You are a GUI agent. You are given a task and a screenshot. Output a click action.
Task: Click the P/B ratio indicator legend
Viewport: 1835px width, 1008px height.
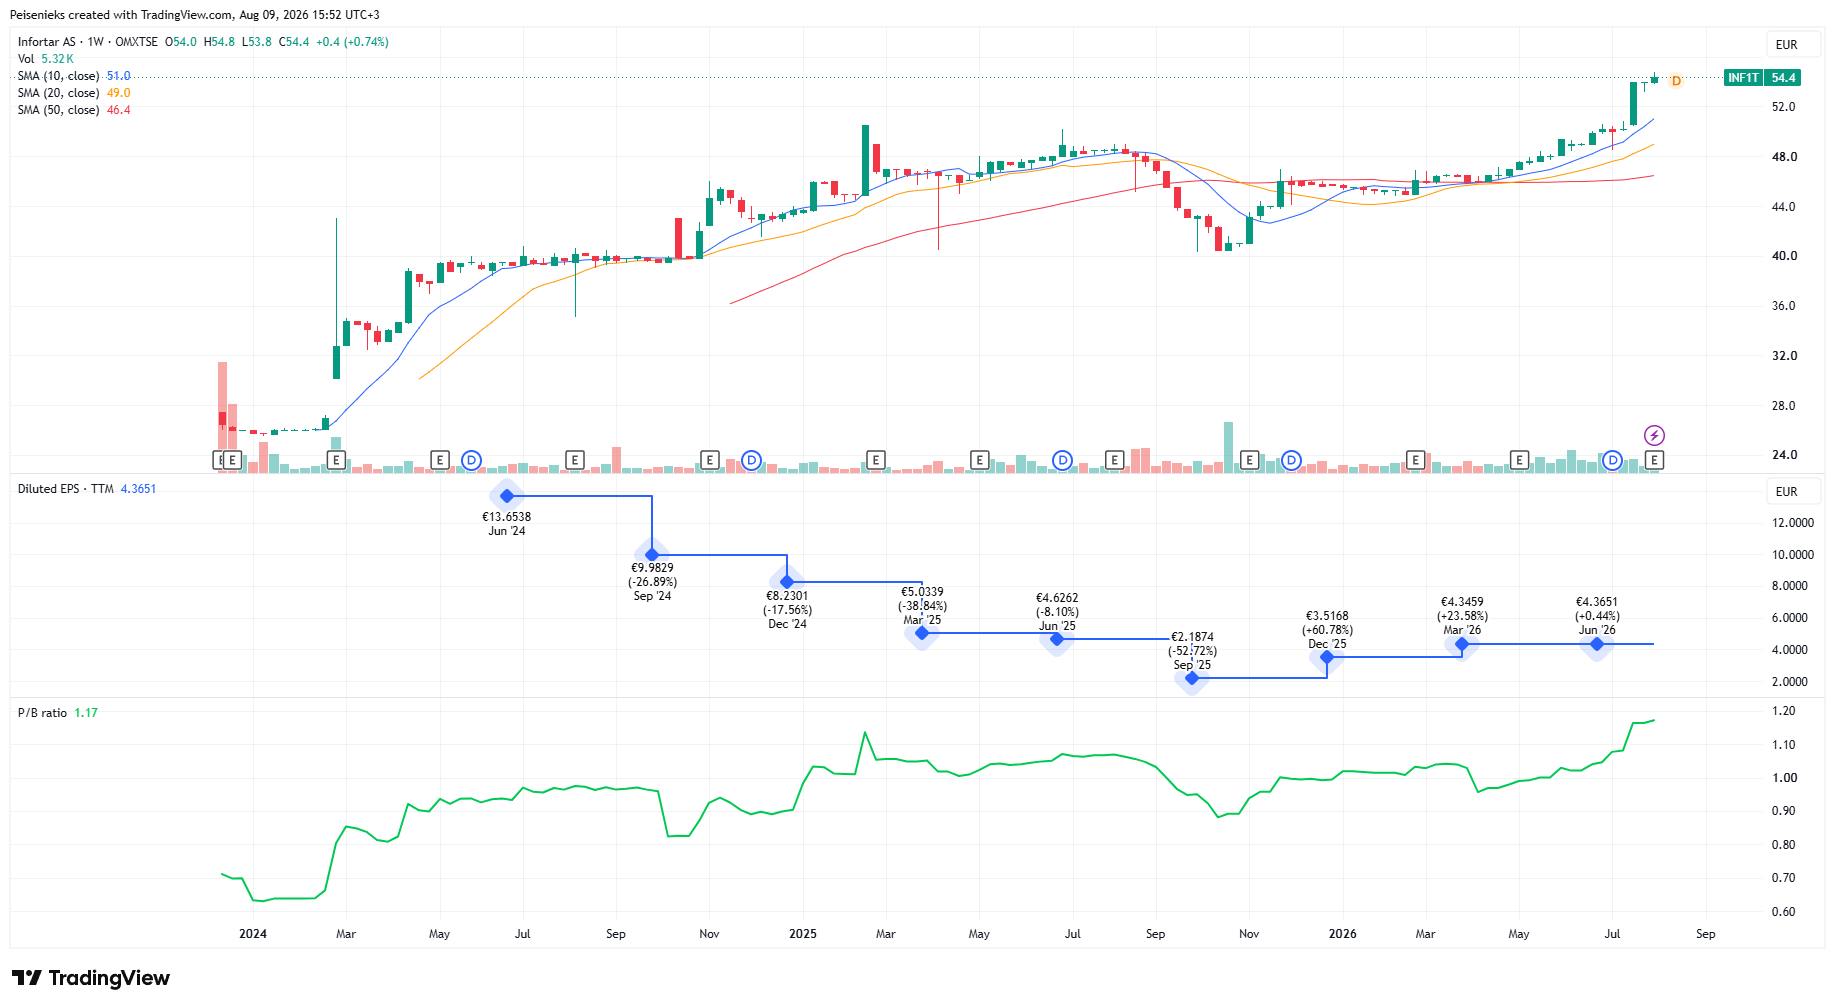tap(58, 713)
